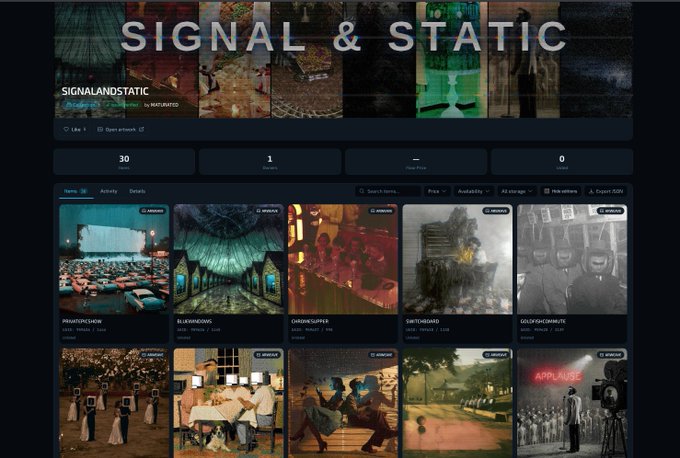Click the external link icon after Open artwork

tap(141, 129)
